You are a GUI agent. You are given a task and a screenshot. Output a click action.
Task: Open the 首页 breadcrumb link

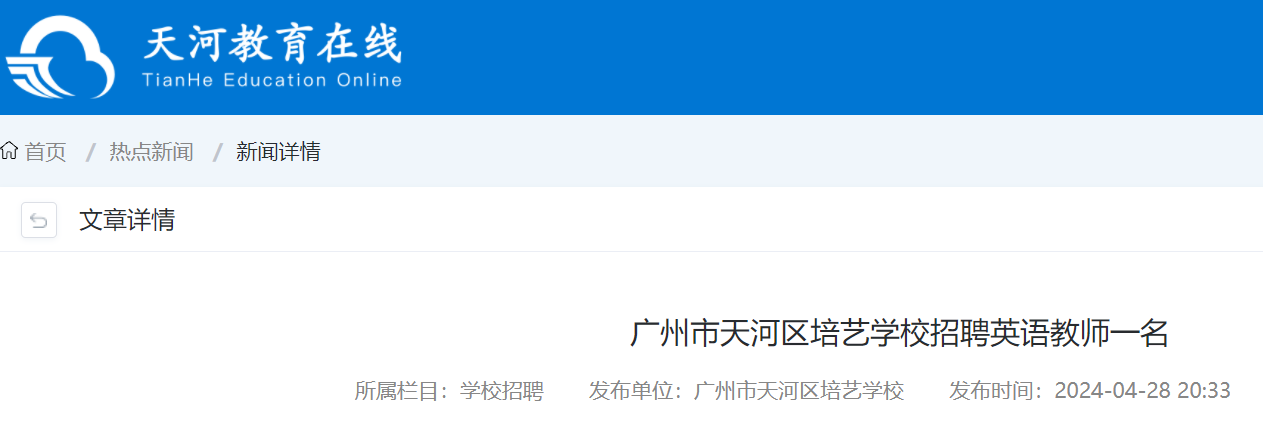click(46, 152)
